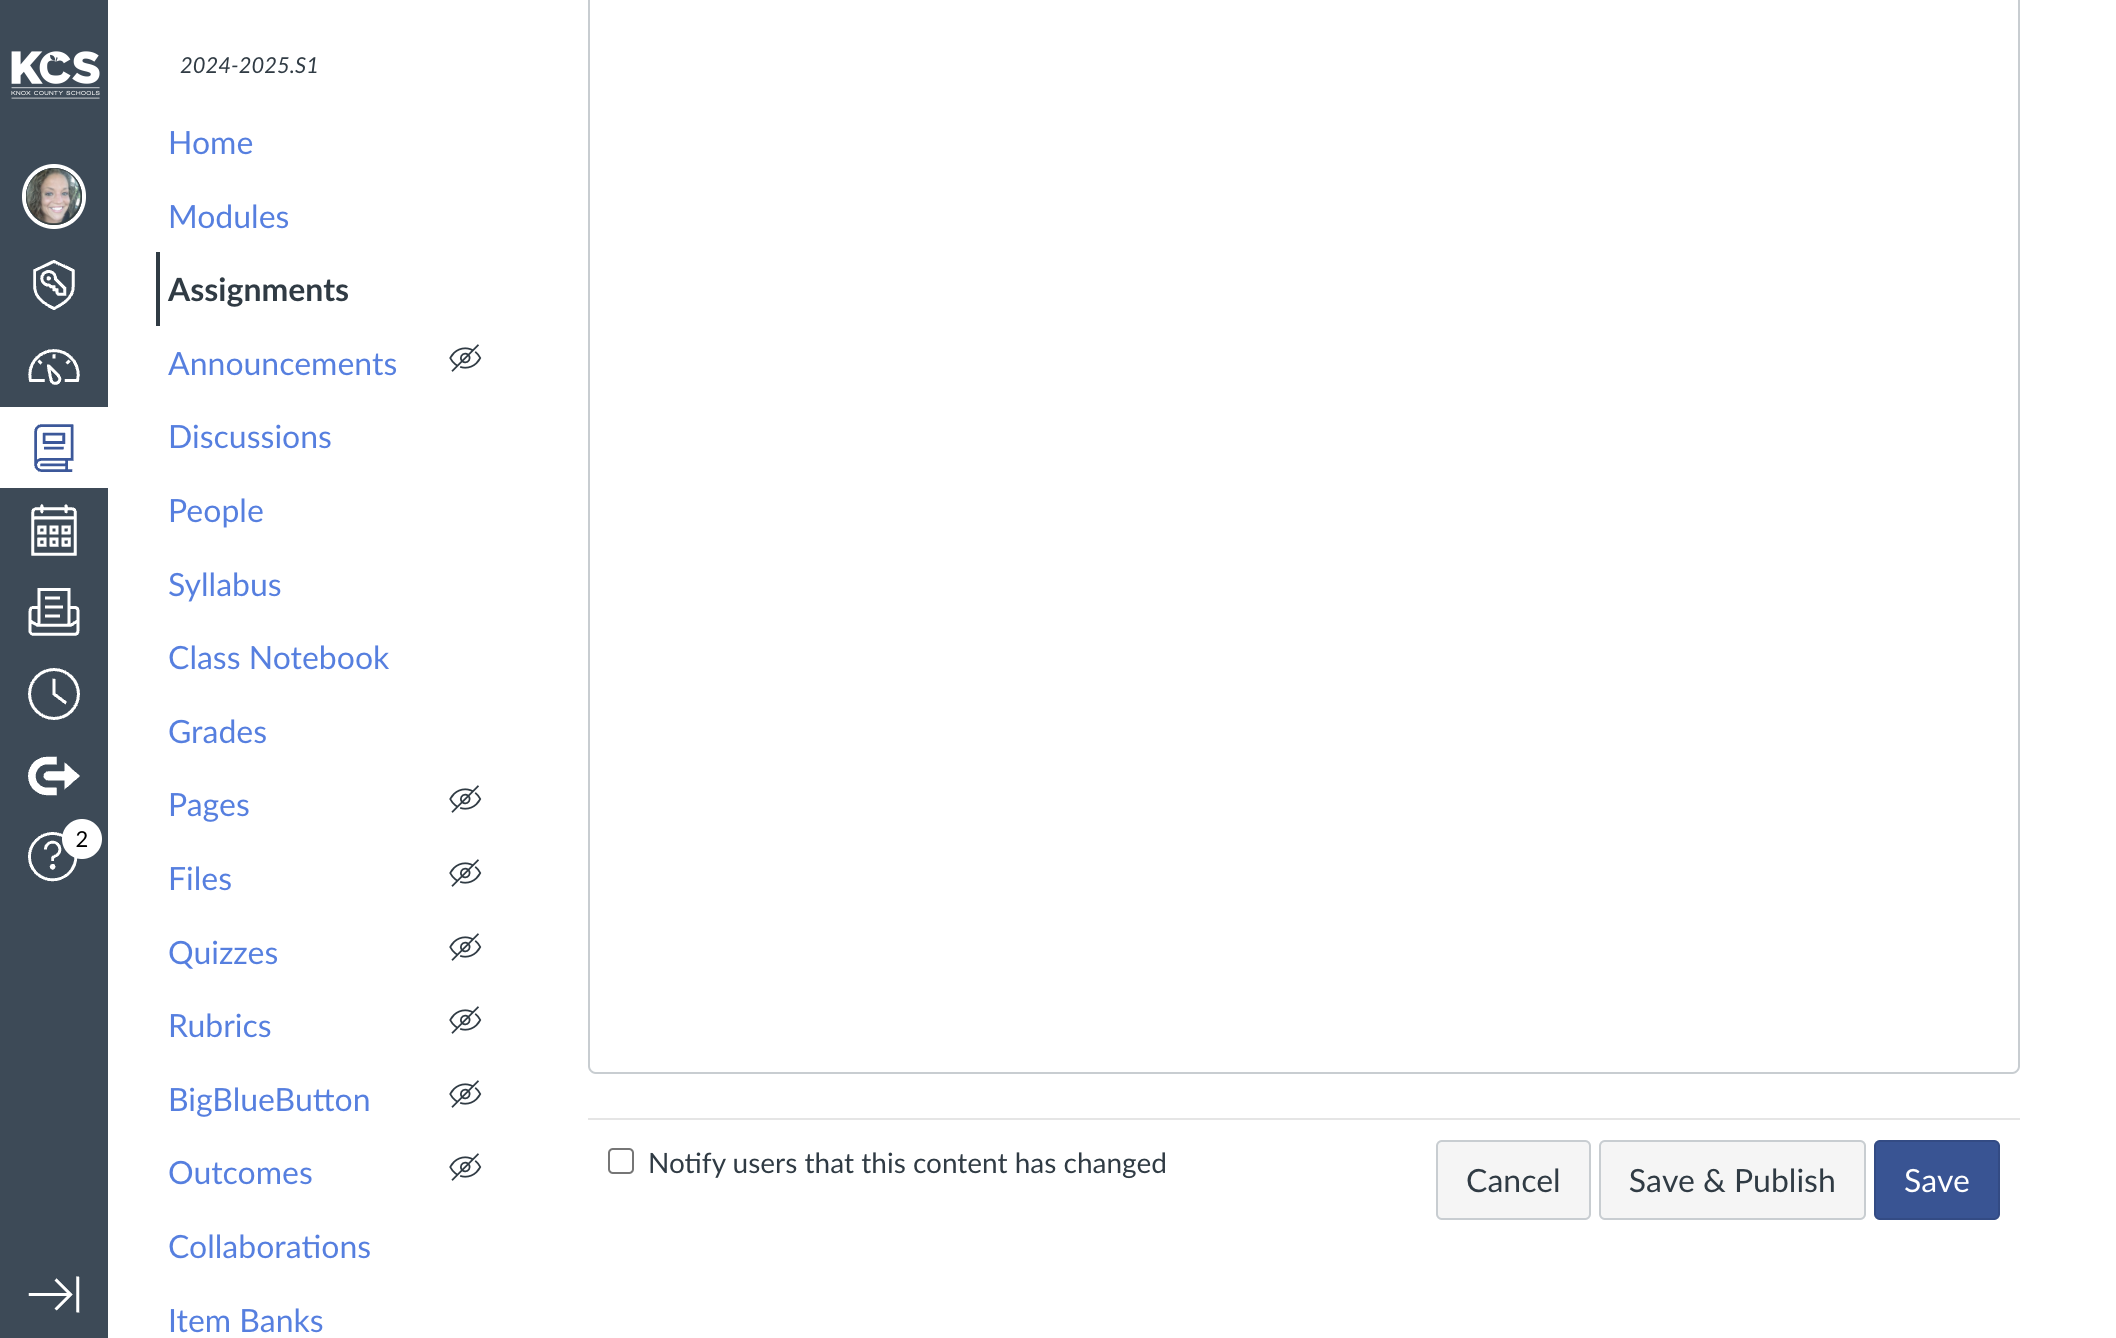2116x1338 pixels.
Task: Check Notify users that content has changed
Action: coord(621,1161)
